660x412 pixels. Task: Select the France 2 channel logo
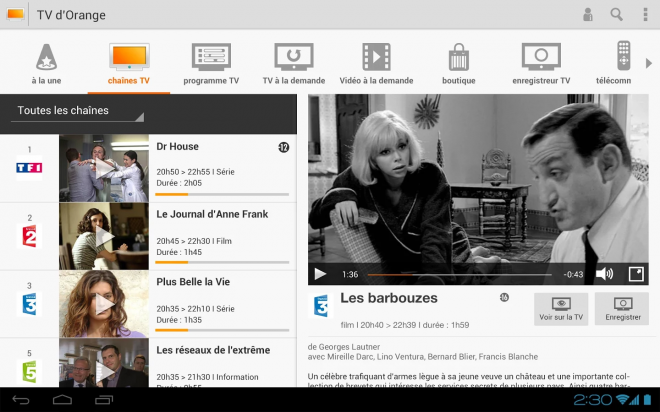tap(29, 236)
